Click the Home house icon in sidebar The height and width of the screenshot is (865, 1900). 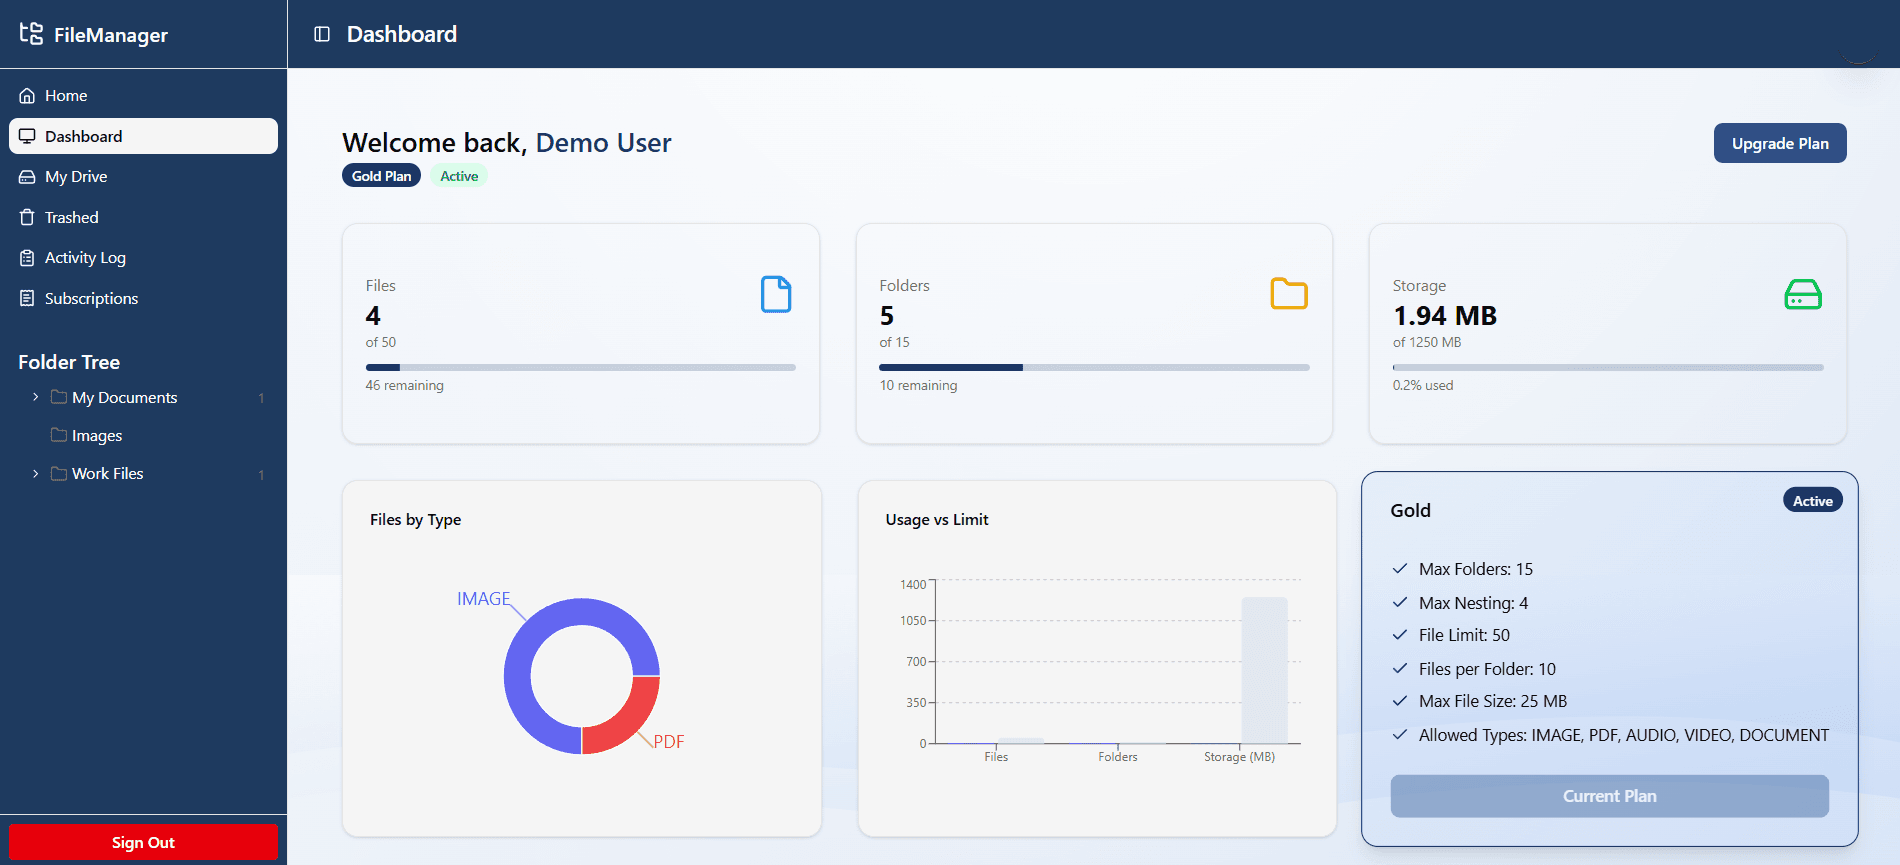point(27,96)
